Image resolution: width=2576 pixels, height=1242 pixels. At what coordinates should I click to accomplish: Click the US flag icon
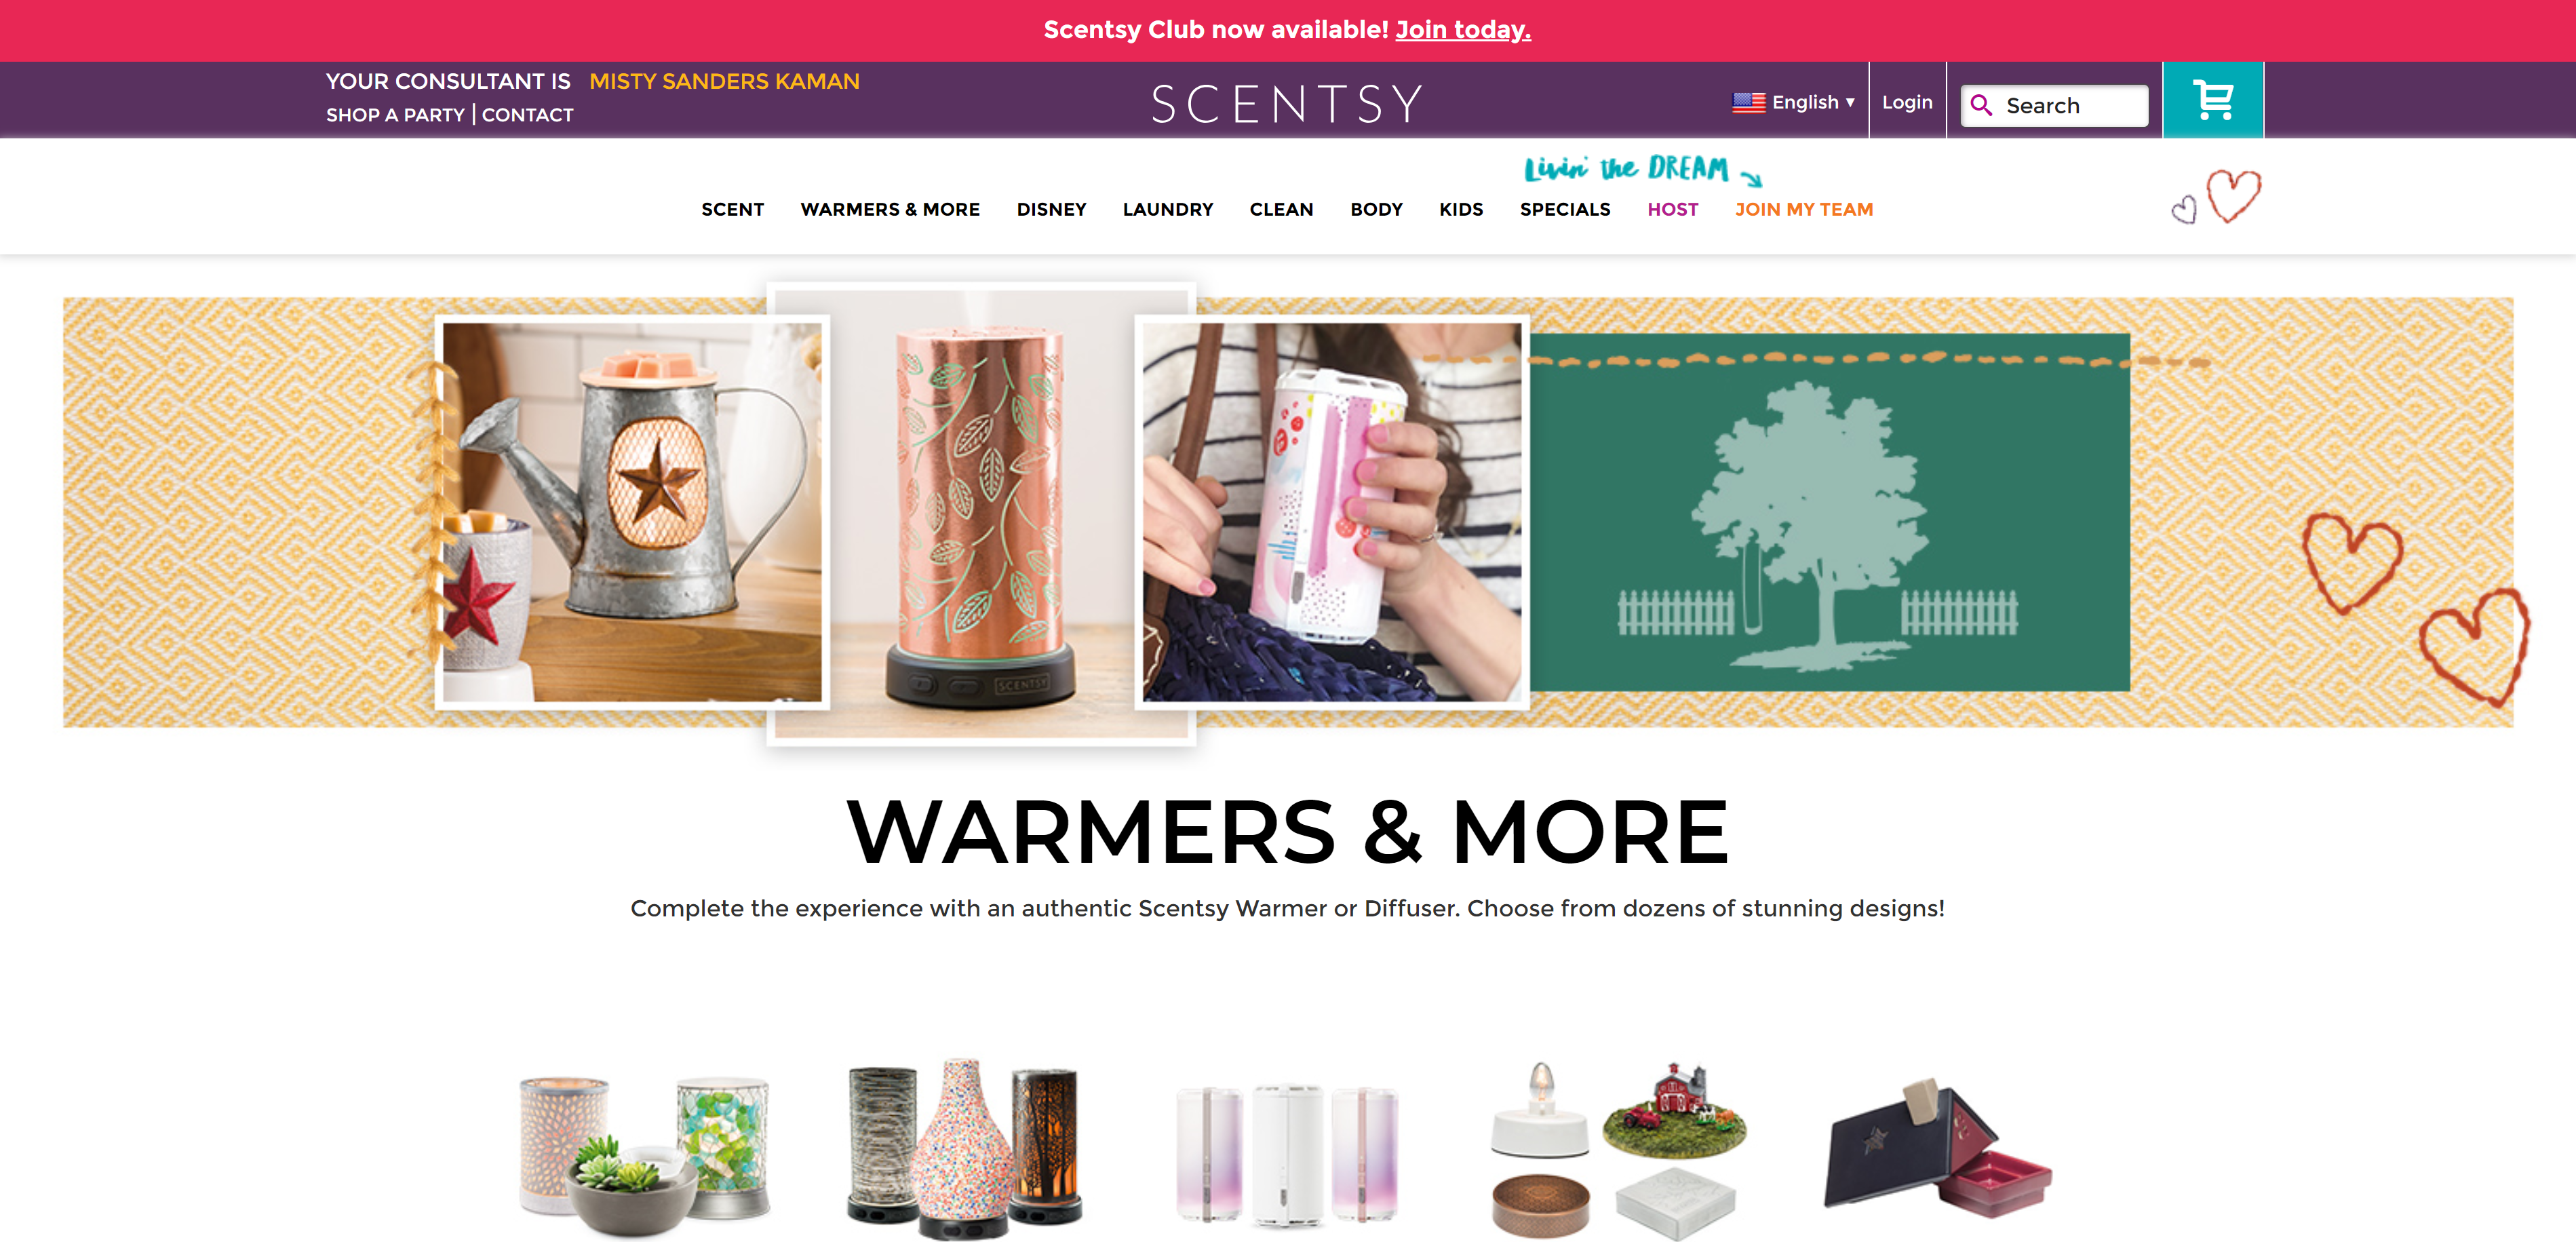(1748, 102)
